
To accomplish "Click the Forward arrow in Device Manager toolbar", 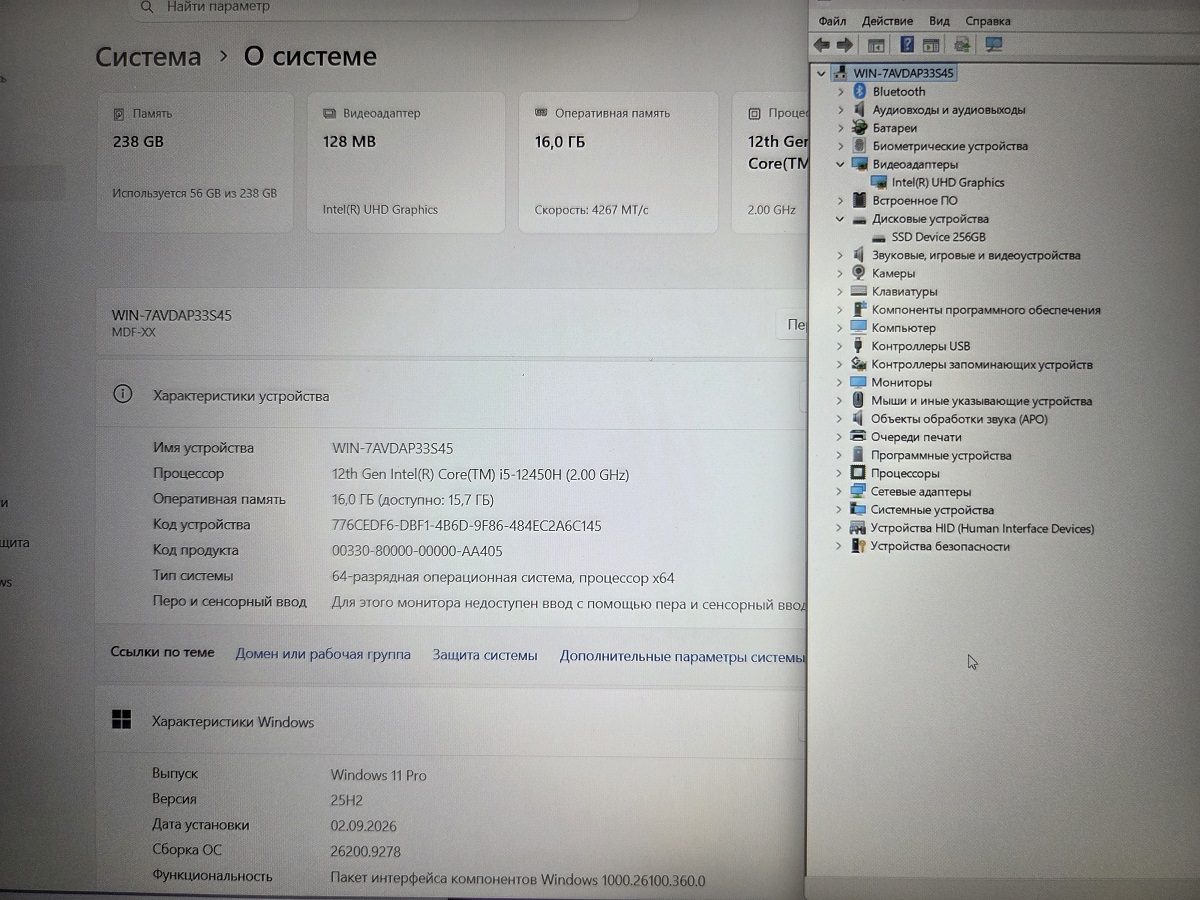I will coord(845,45).
